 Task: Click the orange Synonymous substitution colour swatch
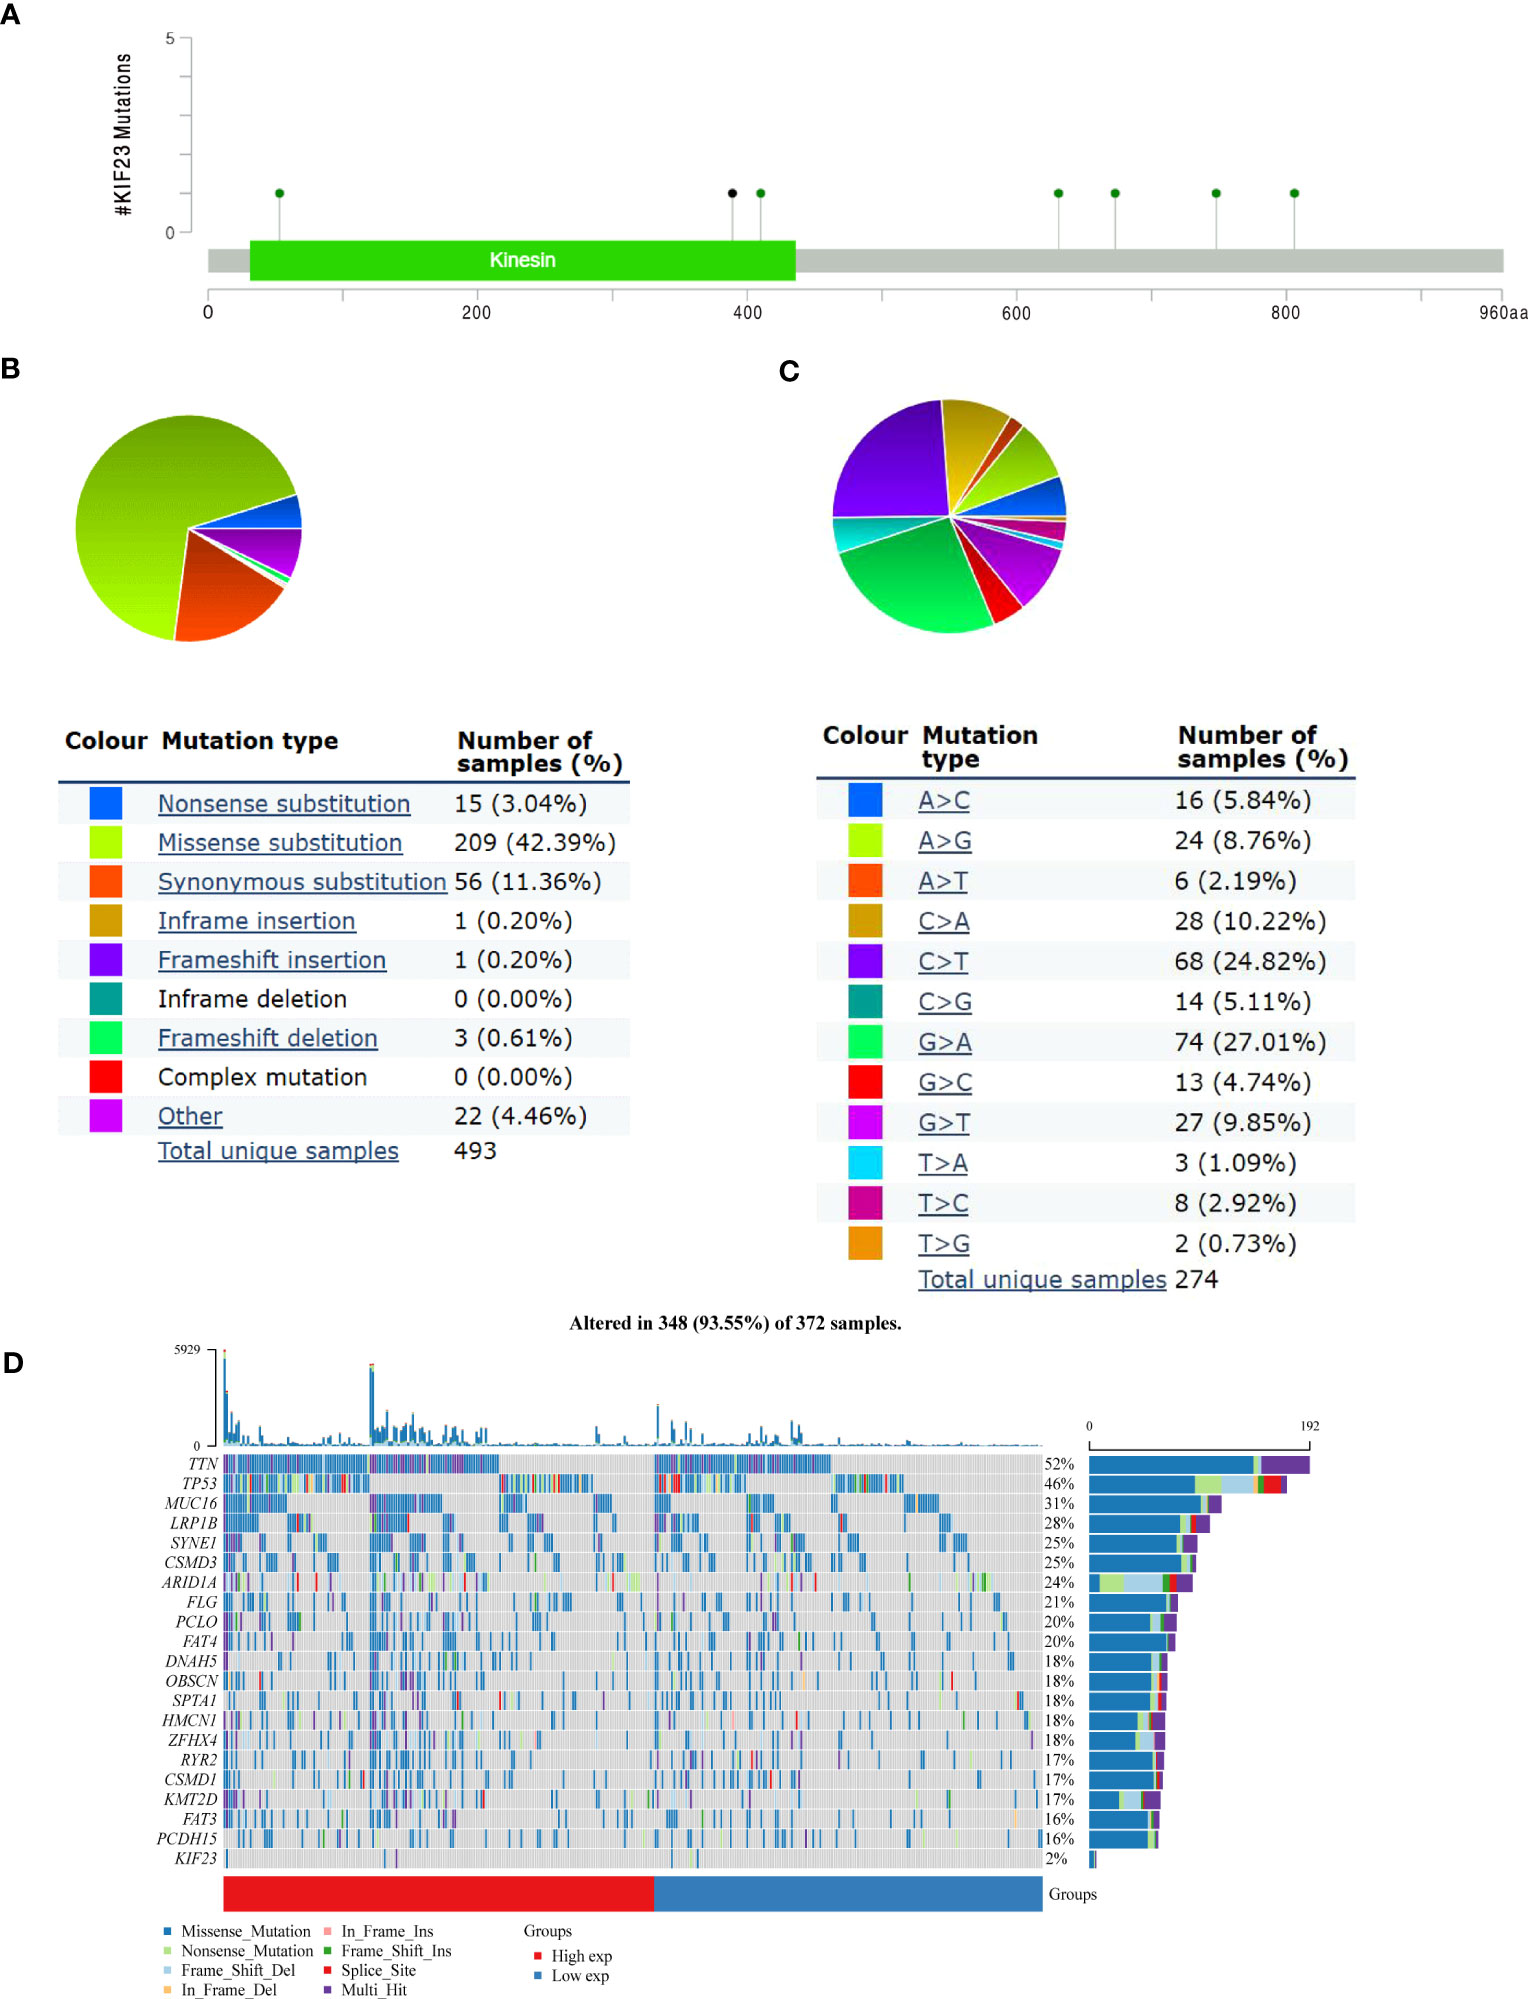point(106,881)
